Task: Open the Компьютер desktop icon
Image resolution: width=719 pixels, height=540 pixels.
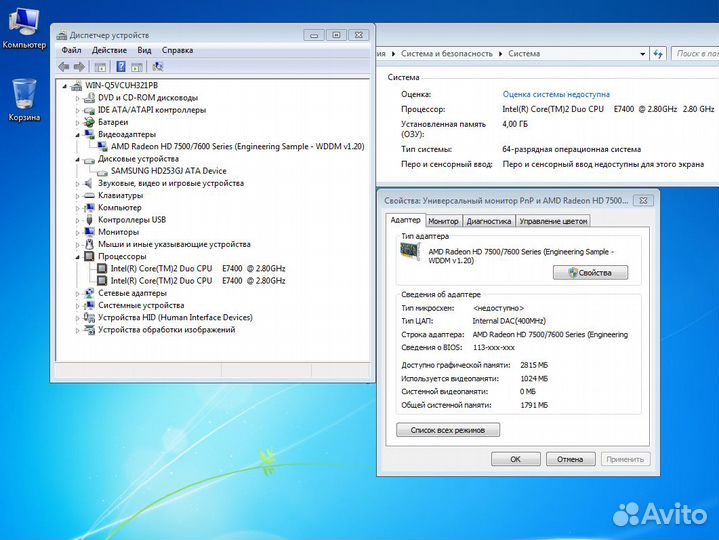Action: coord(24,28)
